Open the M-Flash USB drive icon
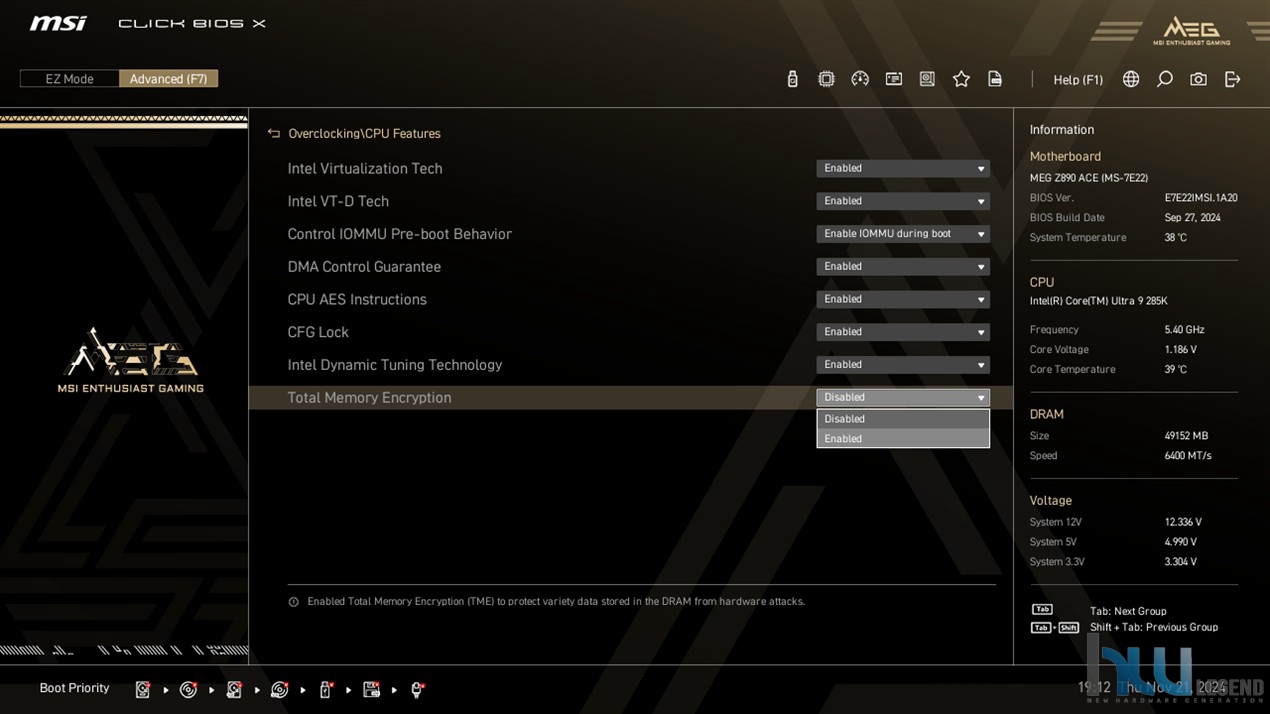 792,79
